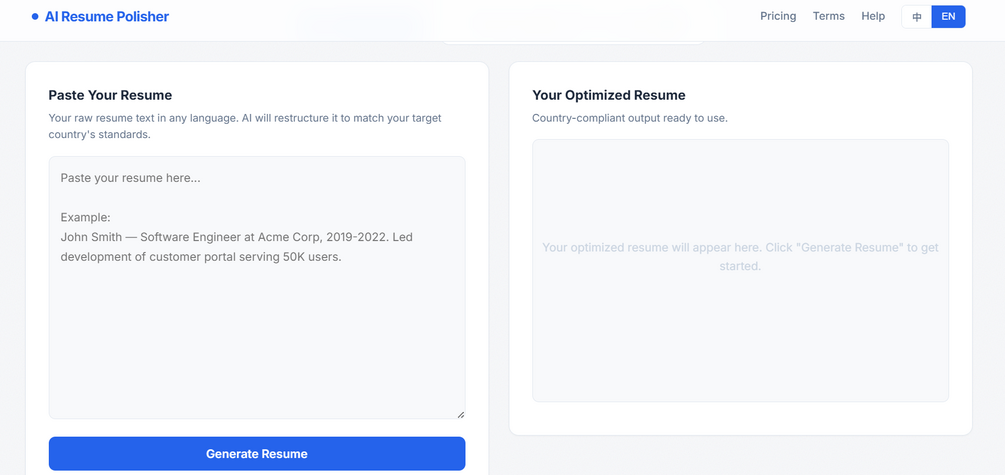1005x475 pixels.
Task: Click the optimized resume output box
Action: pyautogui.click(x=740, y=271)
